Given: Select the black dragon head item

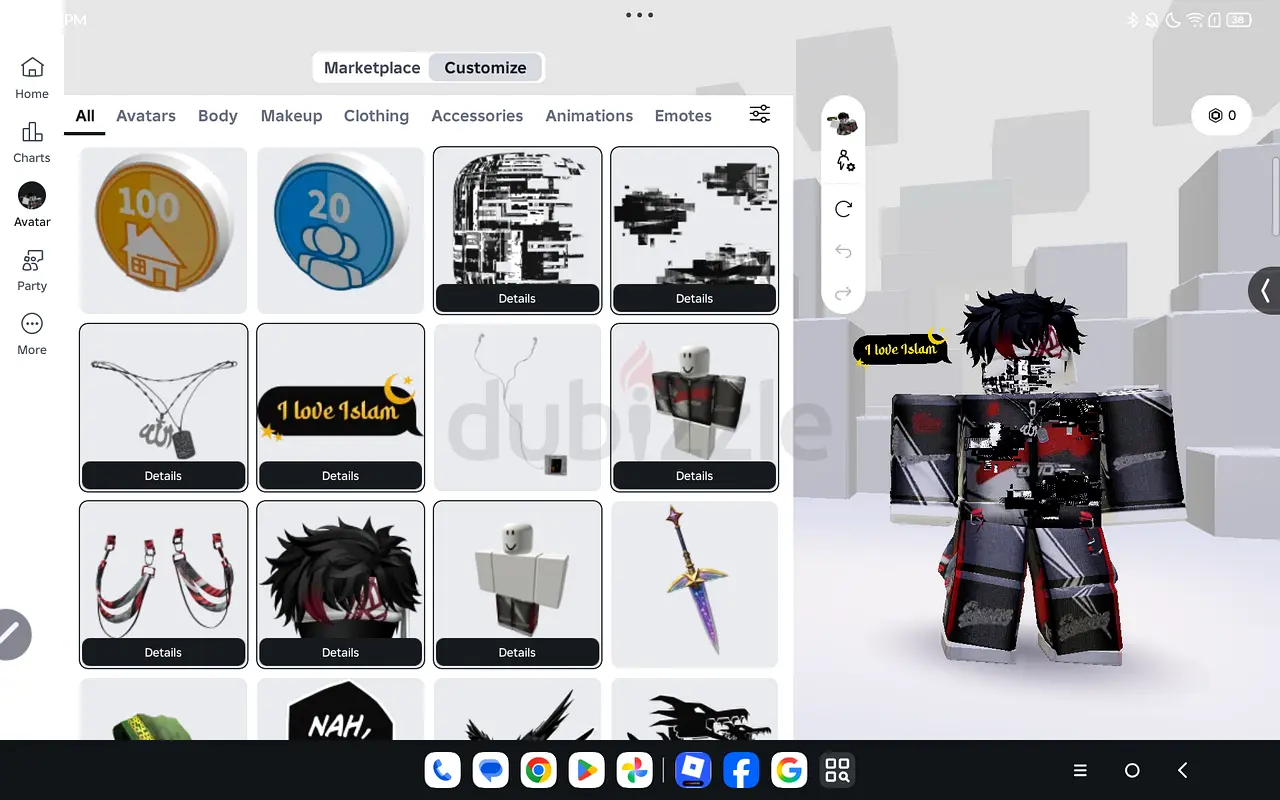Looking at the screenshot, I should click(x=694, y=709).
